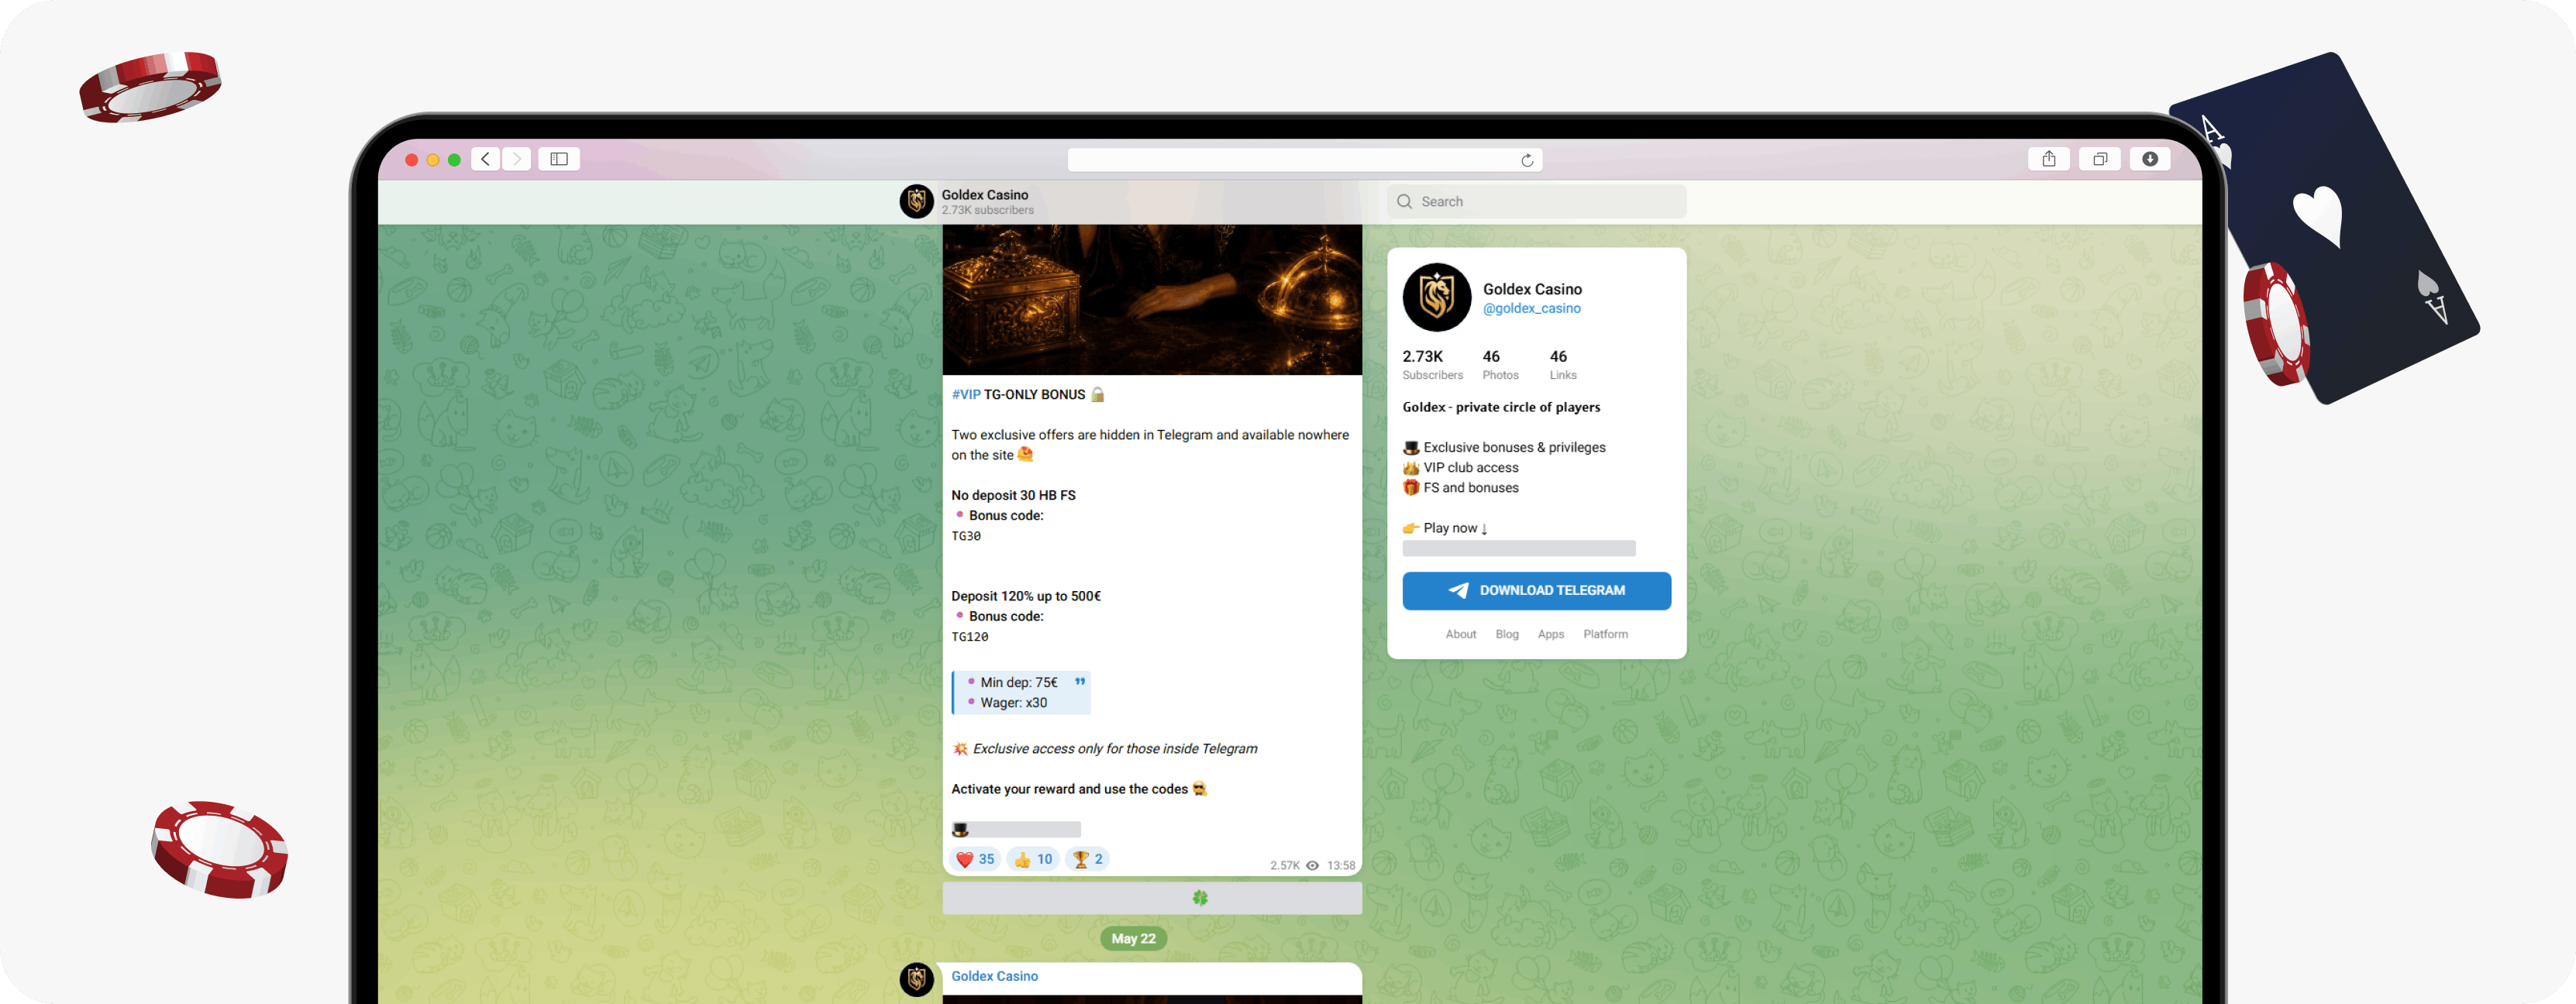Click the Download Telegram button
The height and width of the screenshot is (1004, 2576).
(x=1537, y=590)
